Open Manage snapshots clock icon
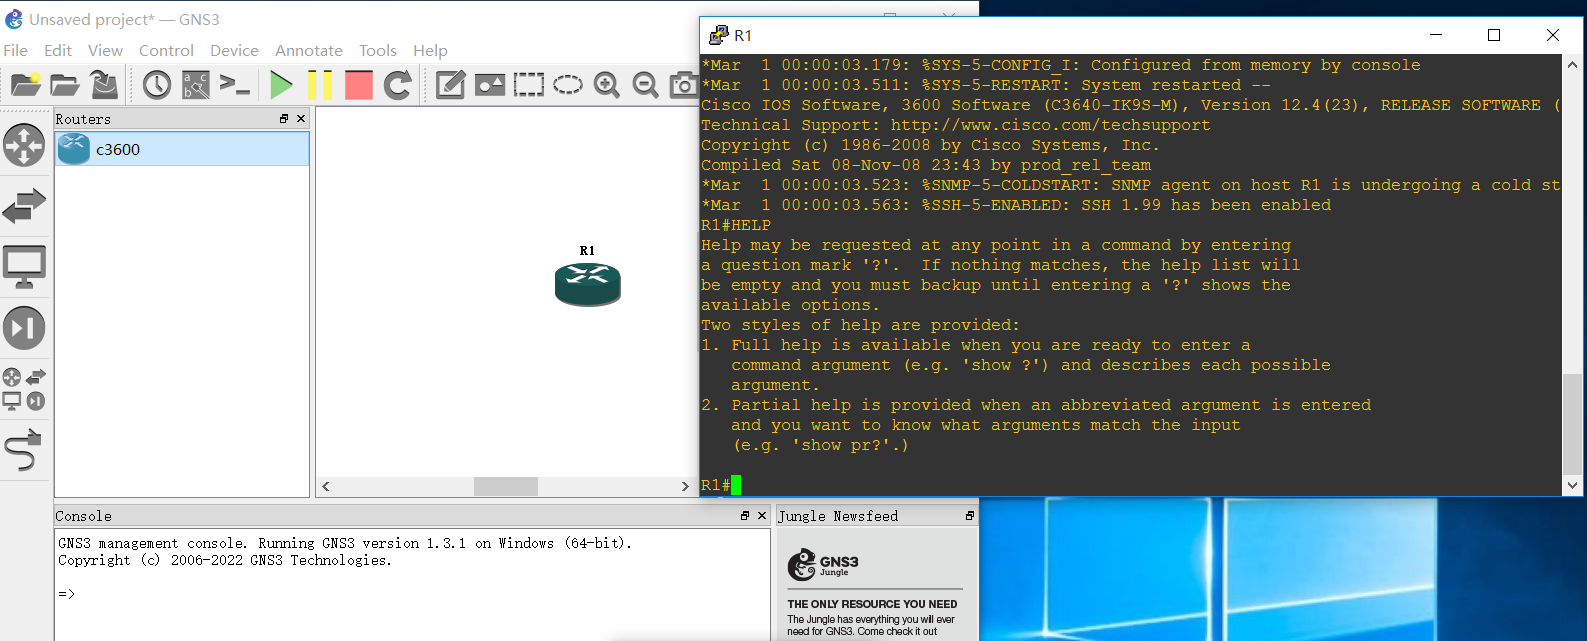 coord(157,85)
